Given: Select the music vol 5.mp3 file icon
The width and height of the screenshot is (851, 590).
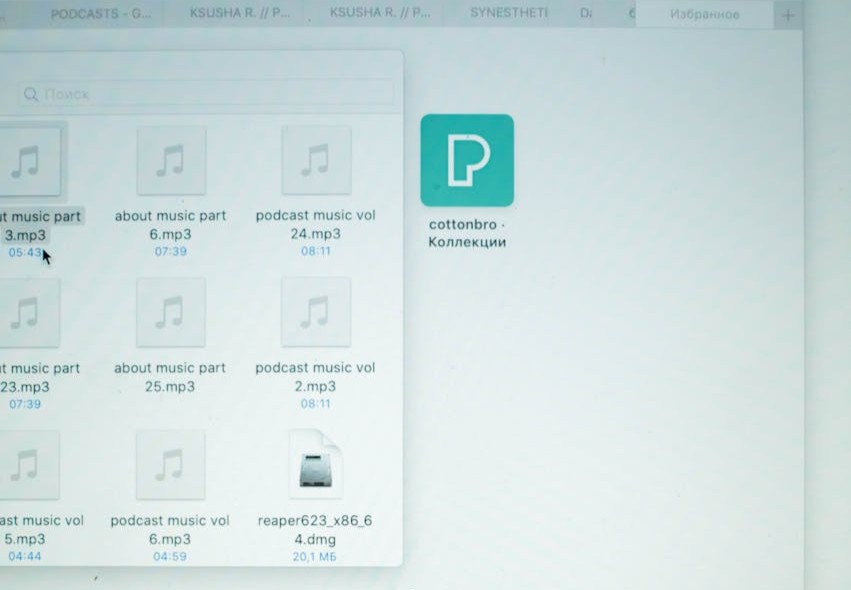Looking at the screenshot, I should (27, 465).
